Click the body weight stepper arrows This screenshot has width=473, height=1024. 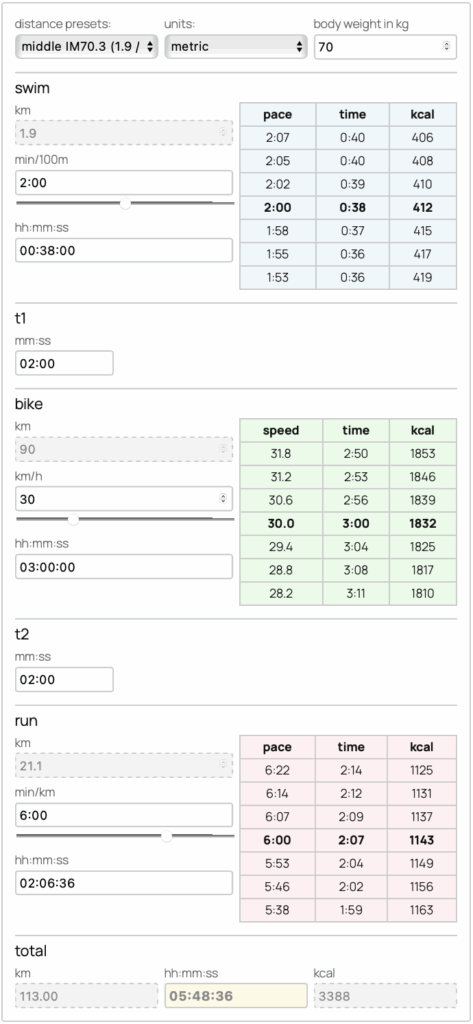[x=447, y=46]
